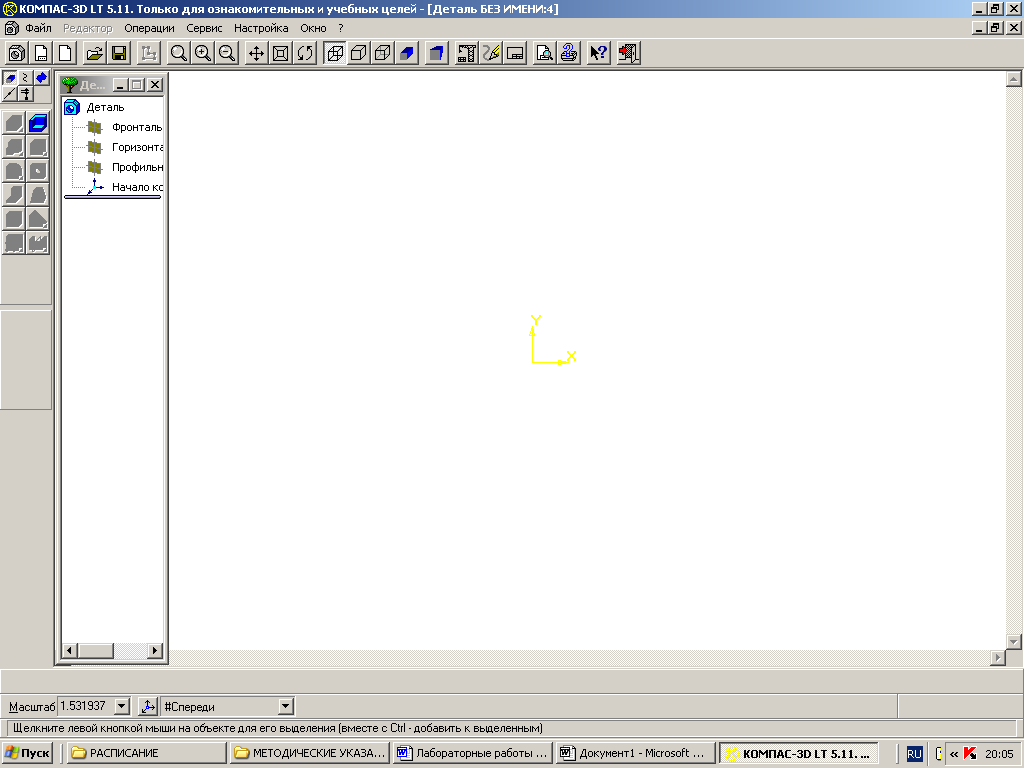Zoom out with the minus magnifier
1024x768 pixels.
[x=227, y=53]
